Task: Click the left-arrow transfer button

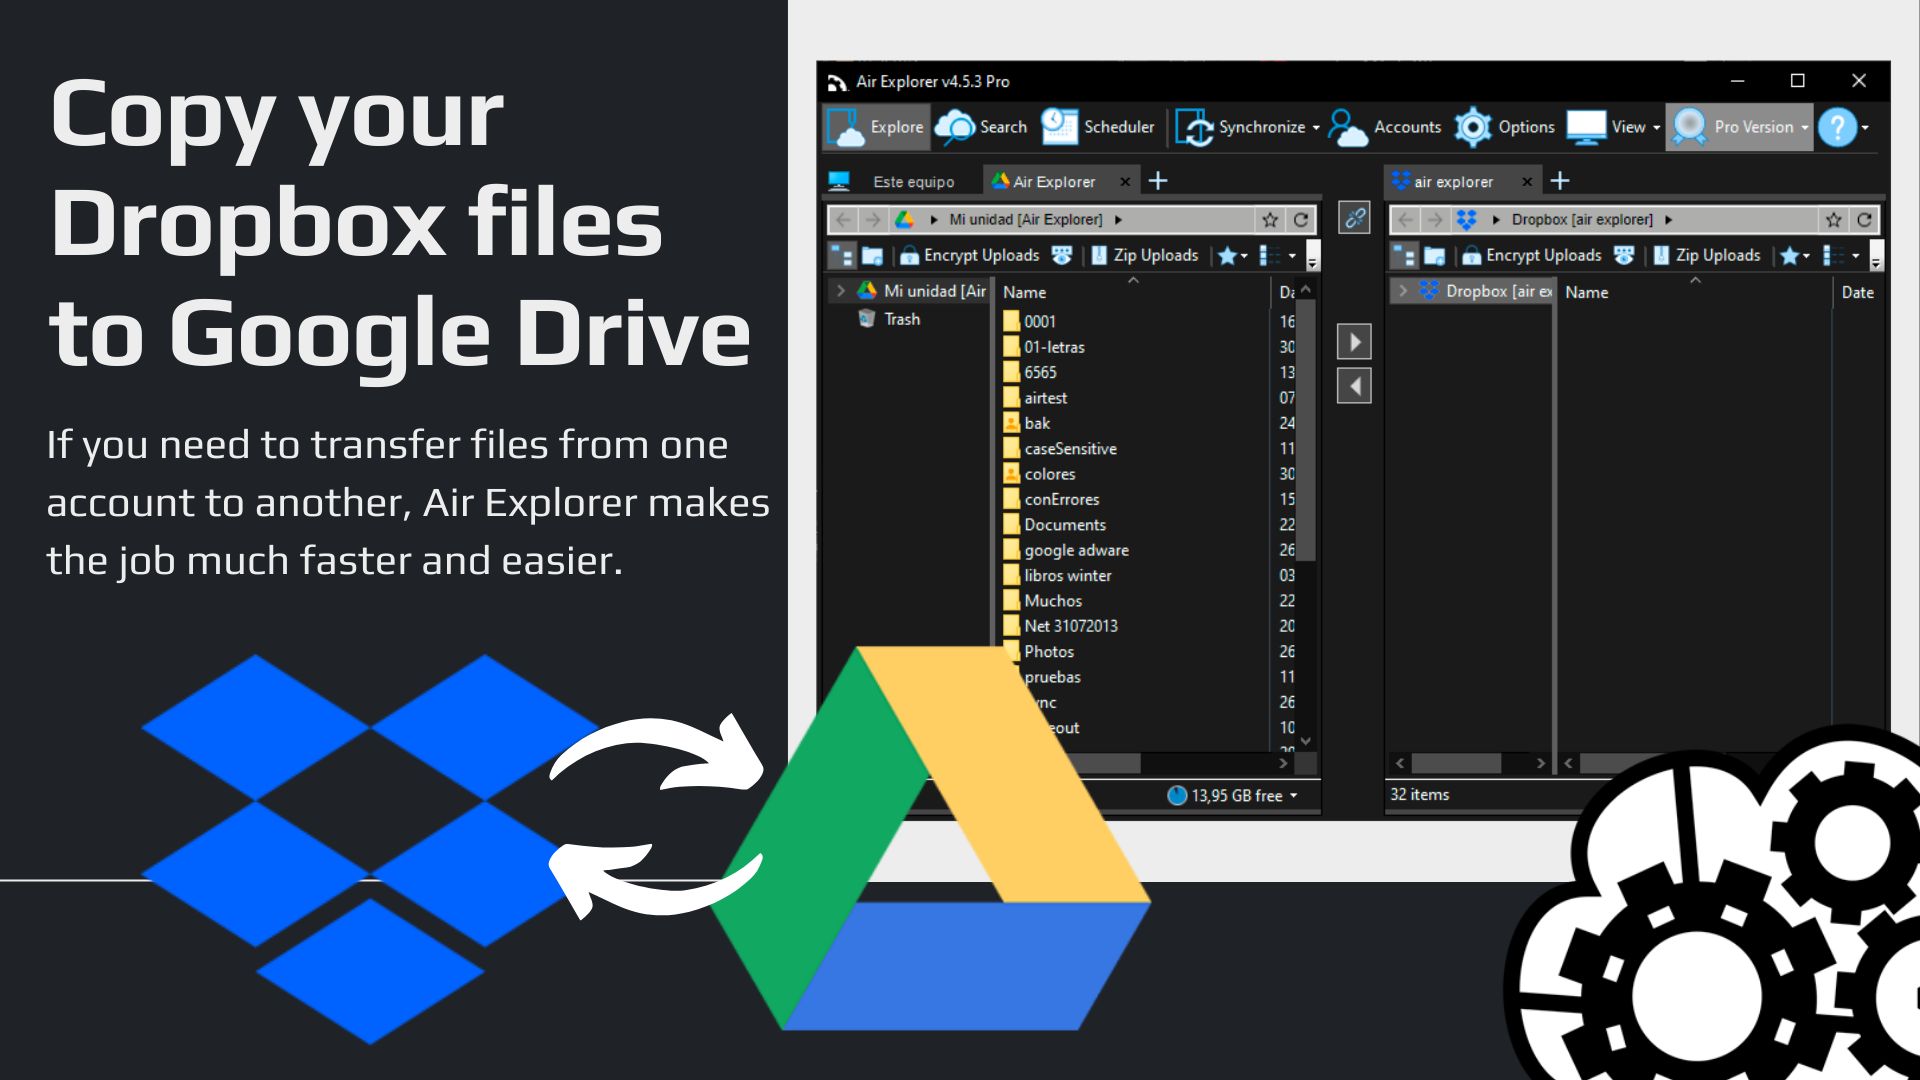Action: coord(1354,386)
